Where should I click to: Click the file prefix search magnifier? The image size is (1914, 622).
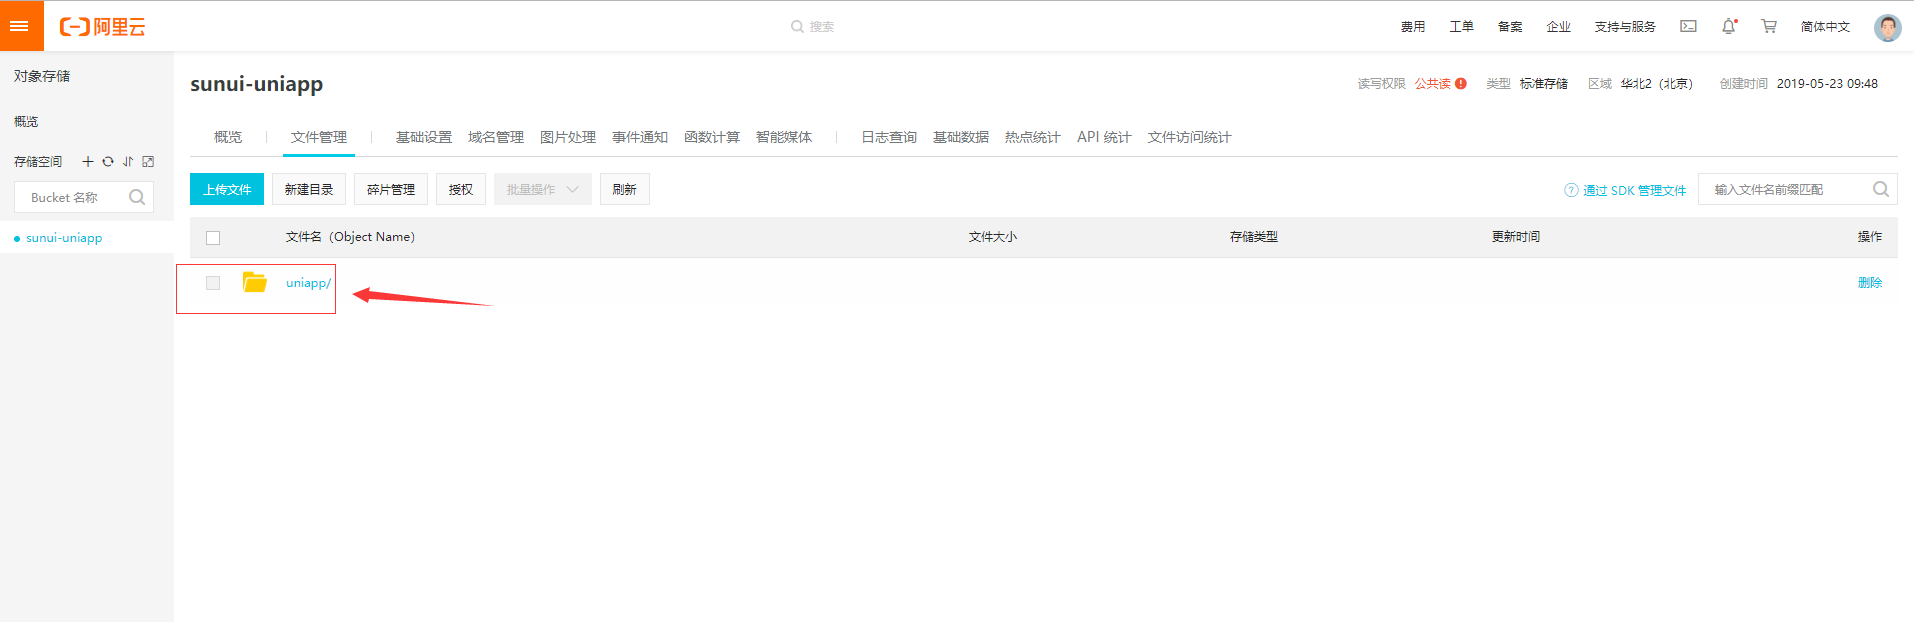[x=1880, y=189]
